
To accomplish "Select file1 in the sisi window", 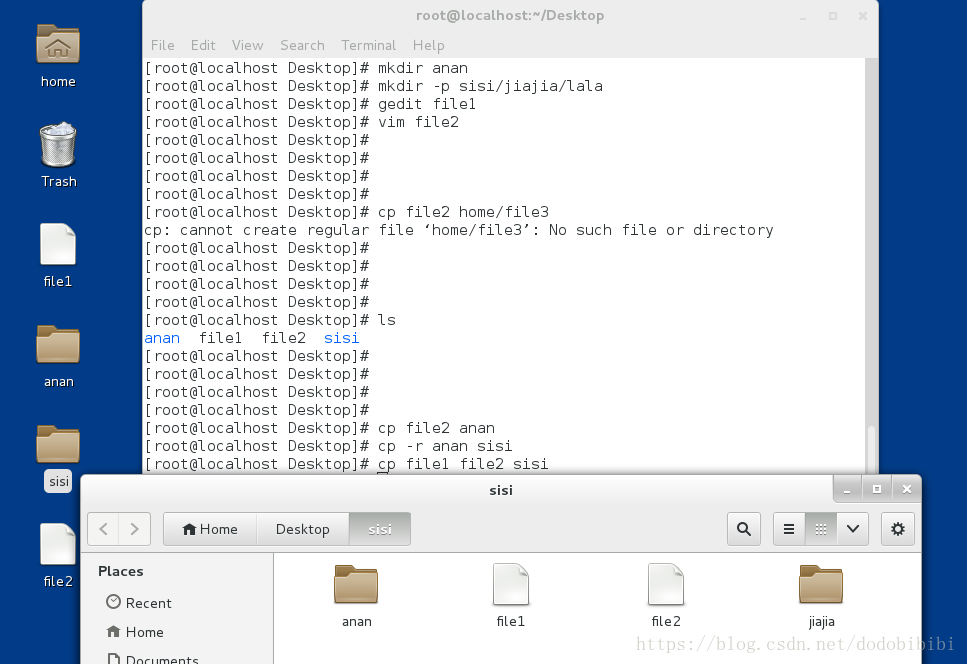I will [x=511, y=596].
